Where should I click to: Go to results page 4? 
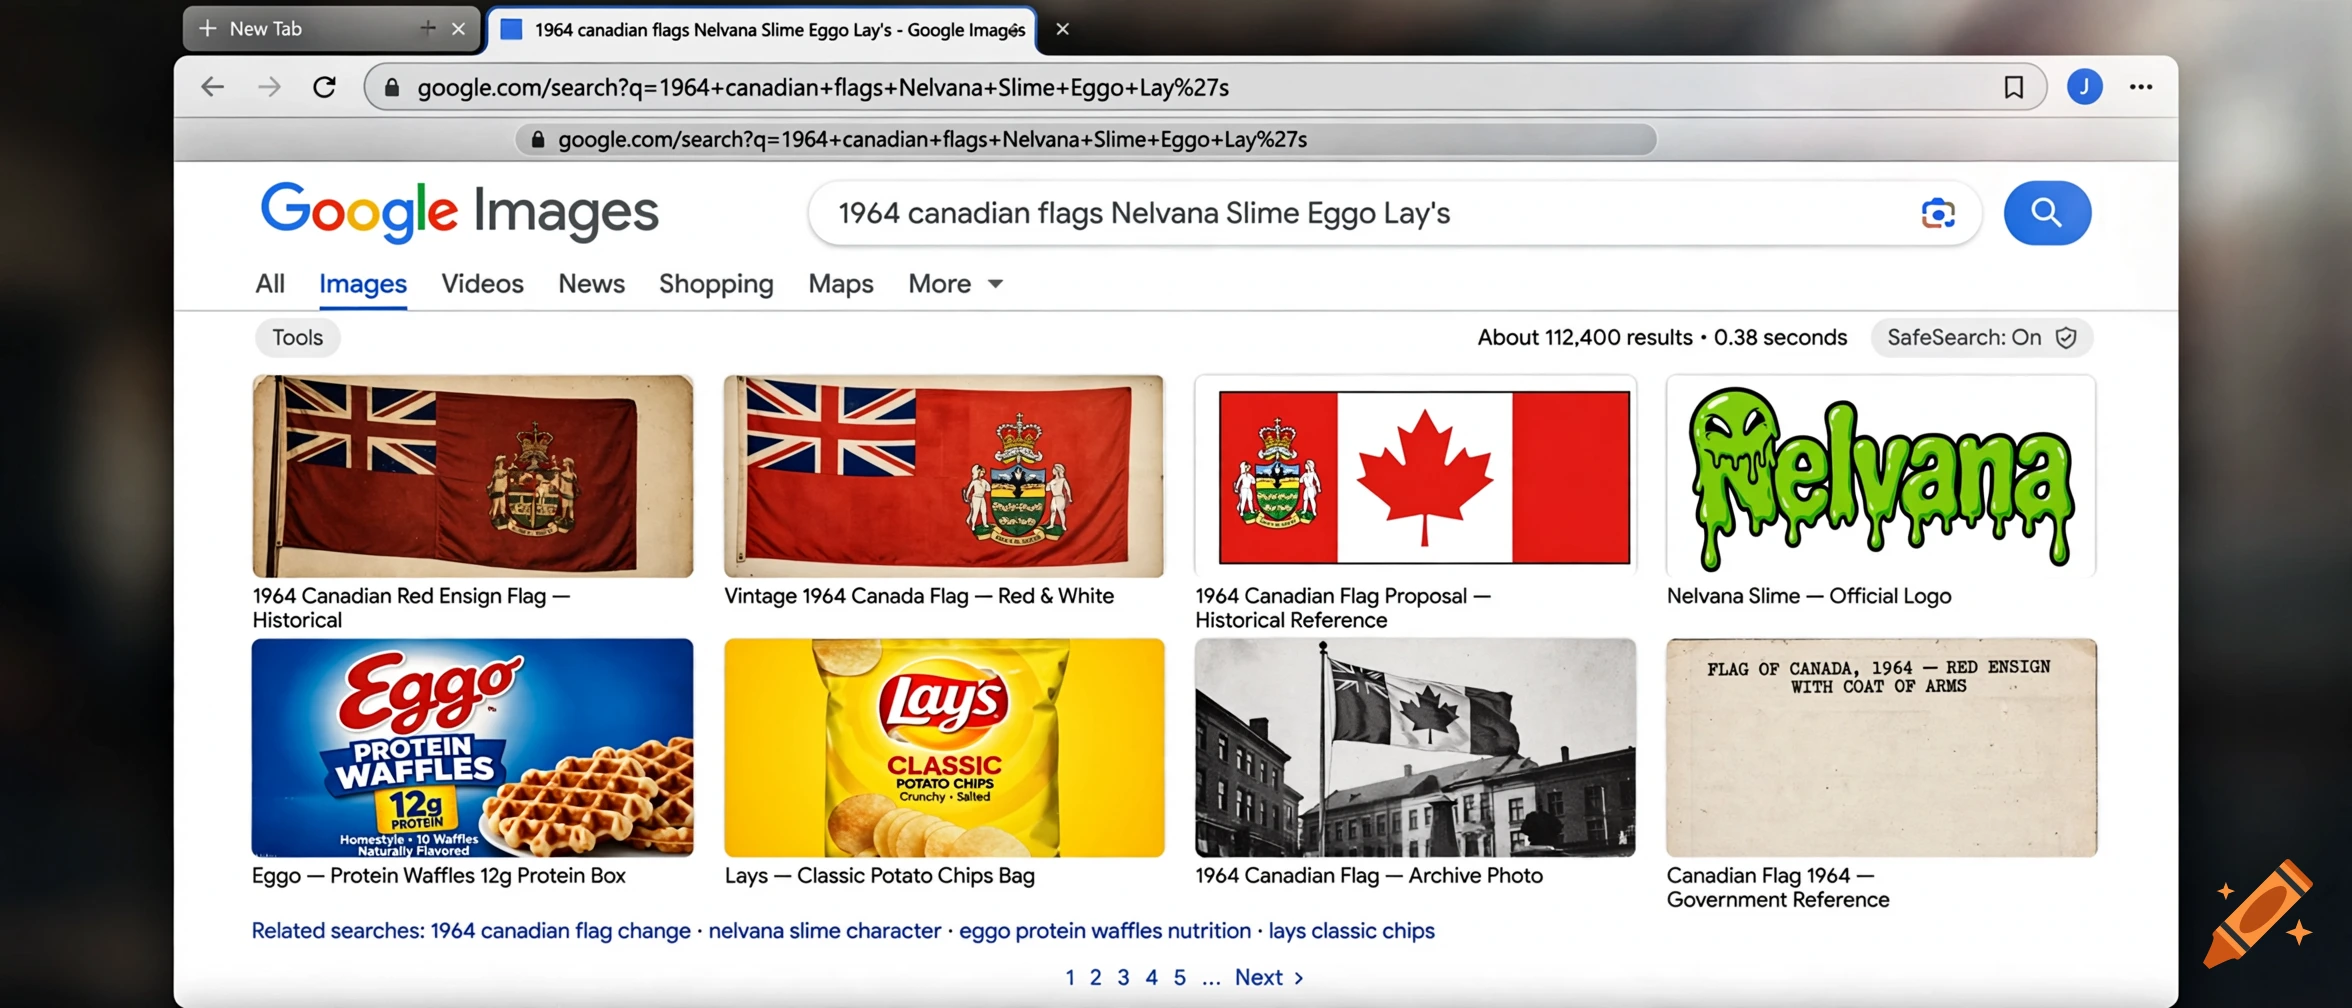pos(1151,977)
